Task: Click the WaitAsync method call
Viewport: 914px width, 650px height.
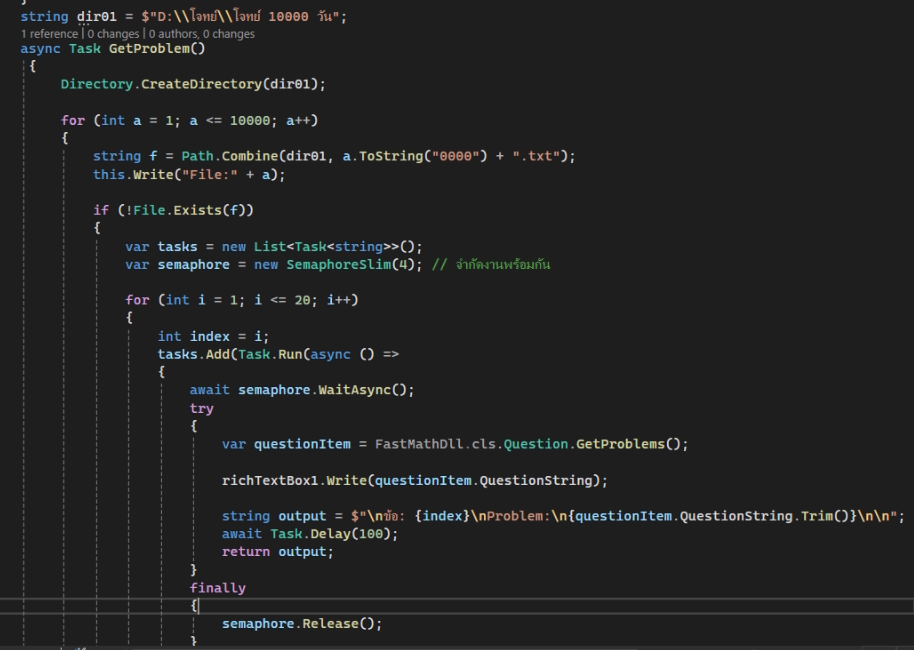Action: (354, 390)
